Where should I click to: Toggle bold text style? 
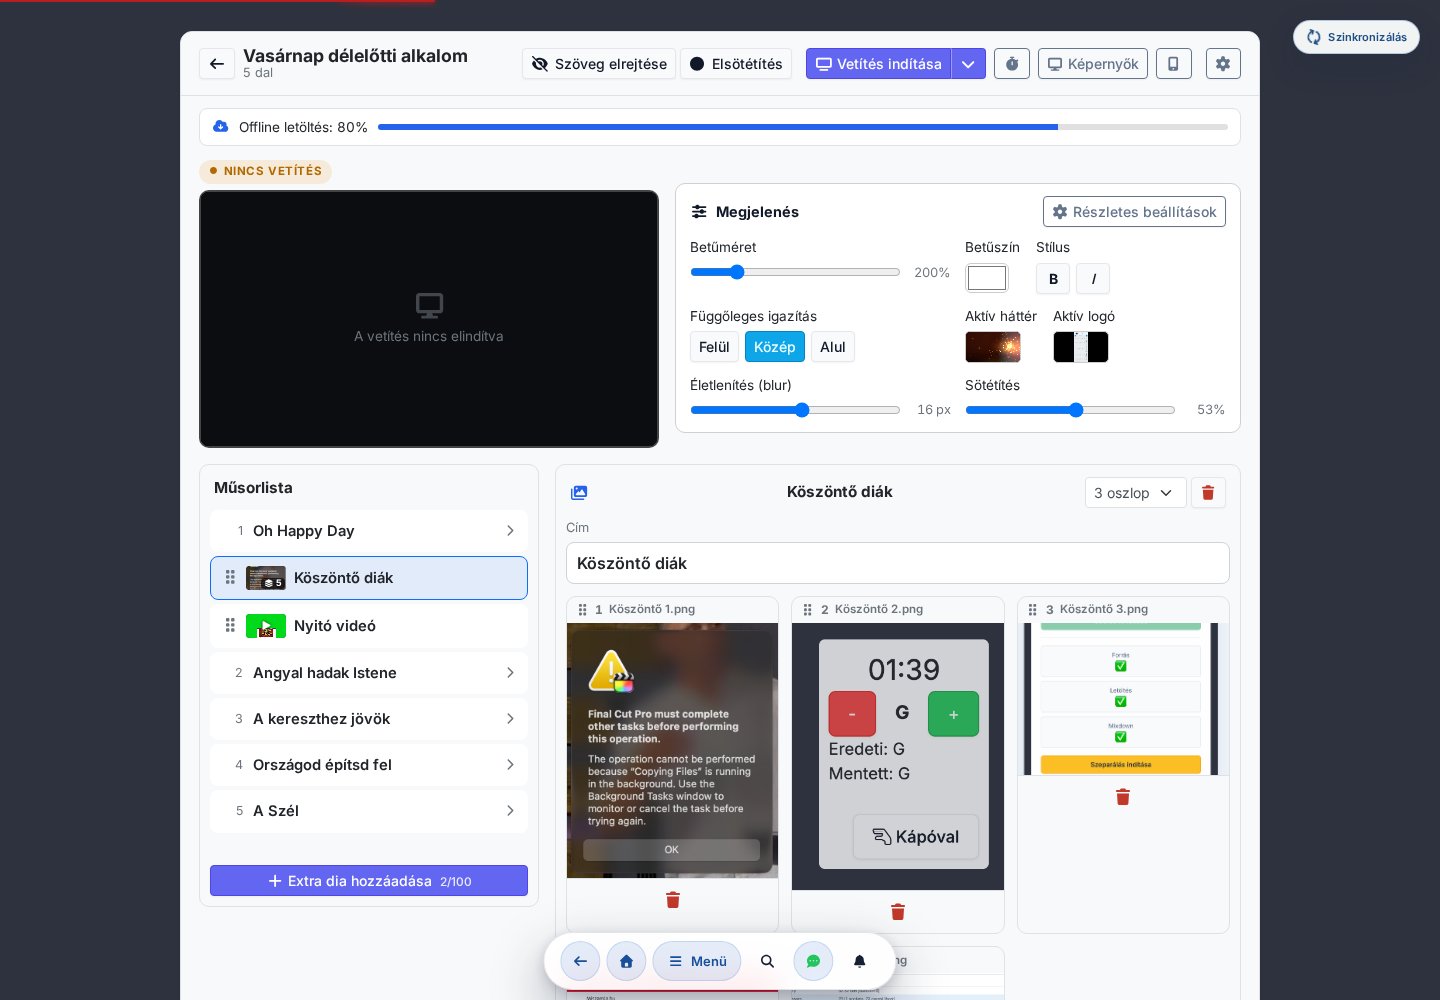(x=1053, y=279)
